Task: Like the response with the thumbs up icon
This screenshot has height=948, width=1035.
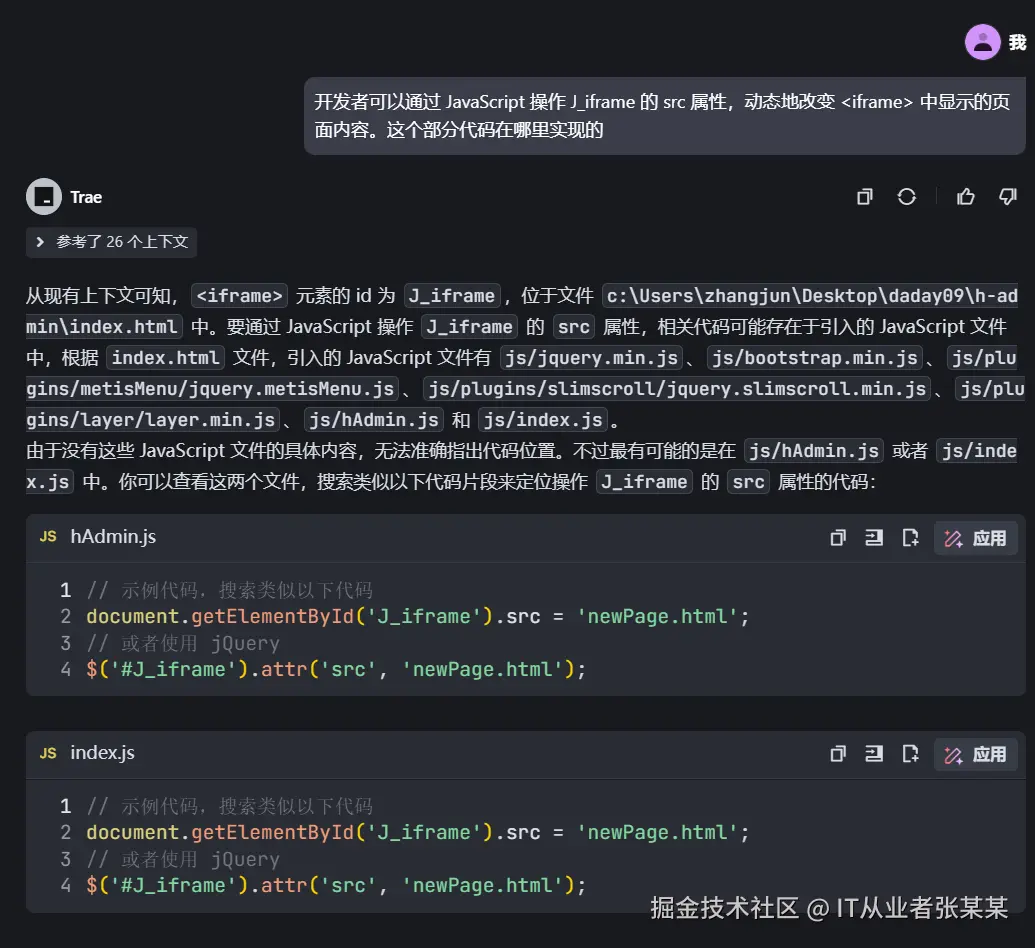Action: 965,197
